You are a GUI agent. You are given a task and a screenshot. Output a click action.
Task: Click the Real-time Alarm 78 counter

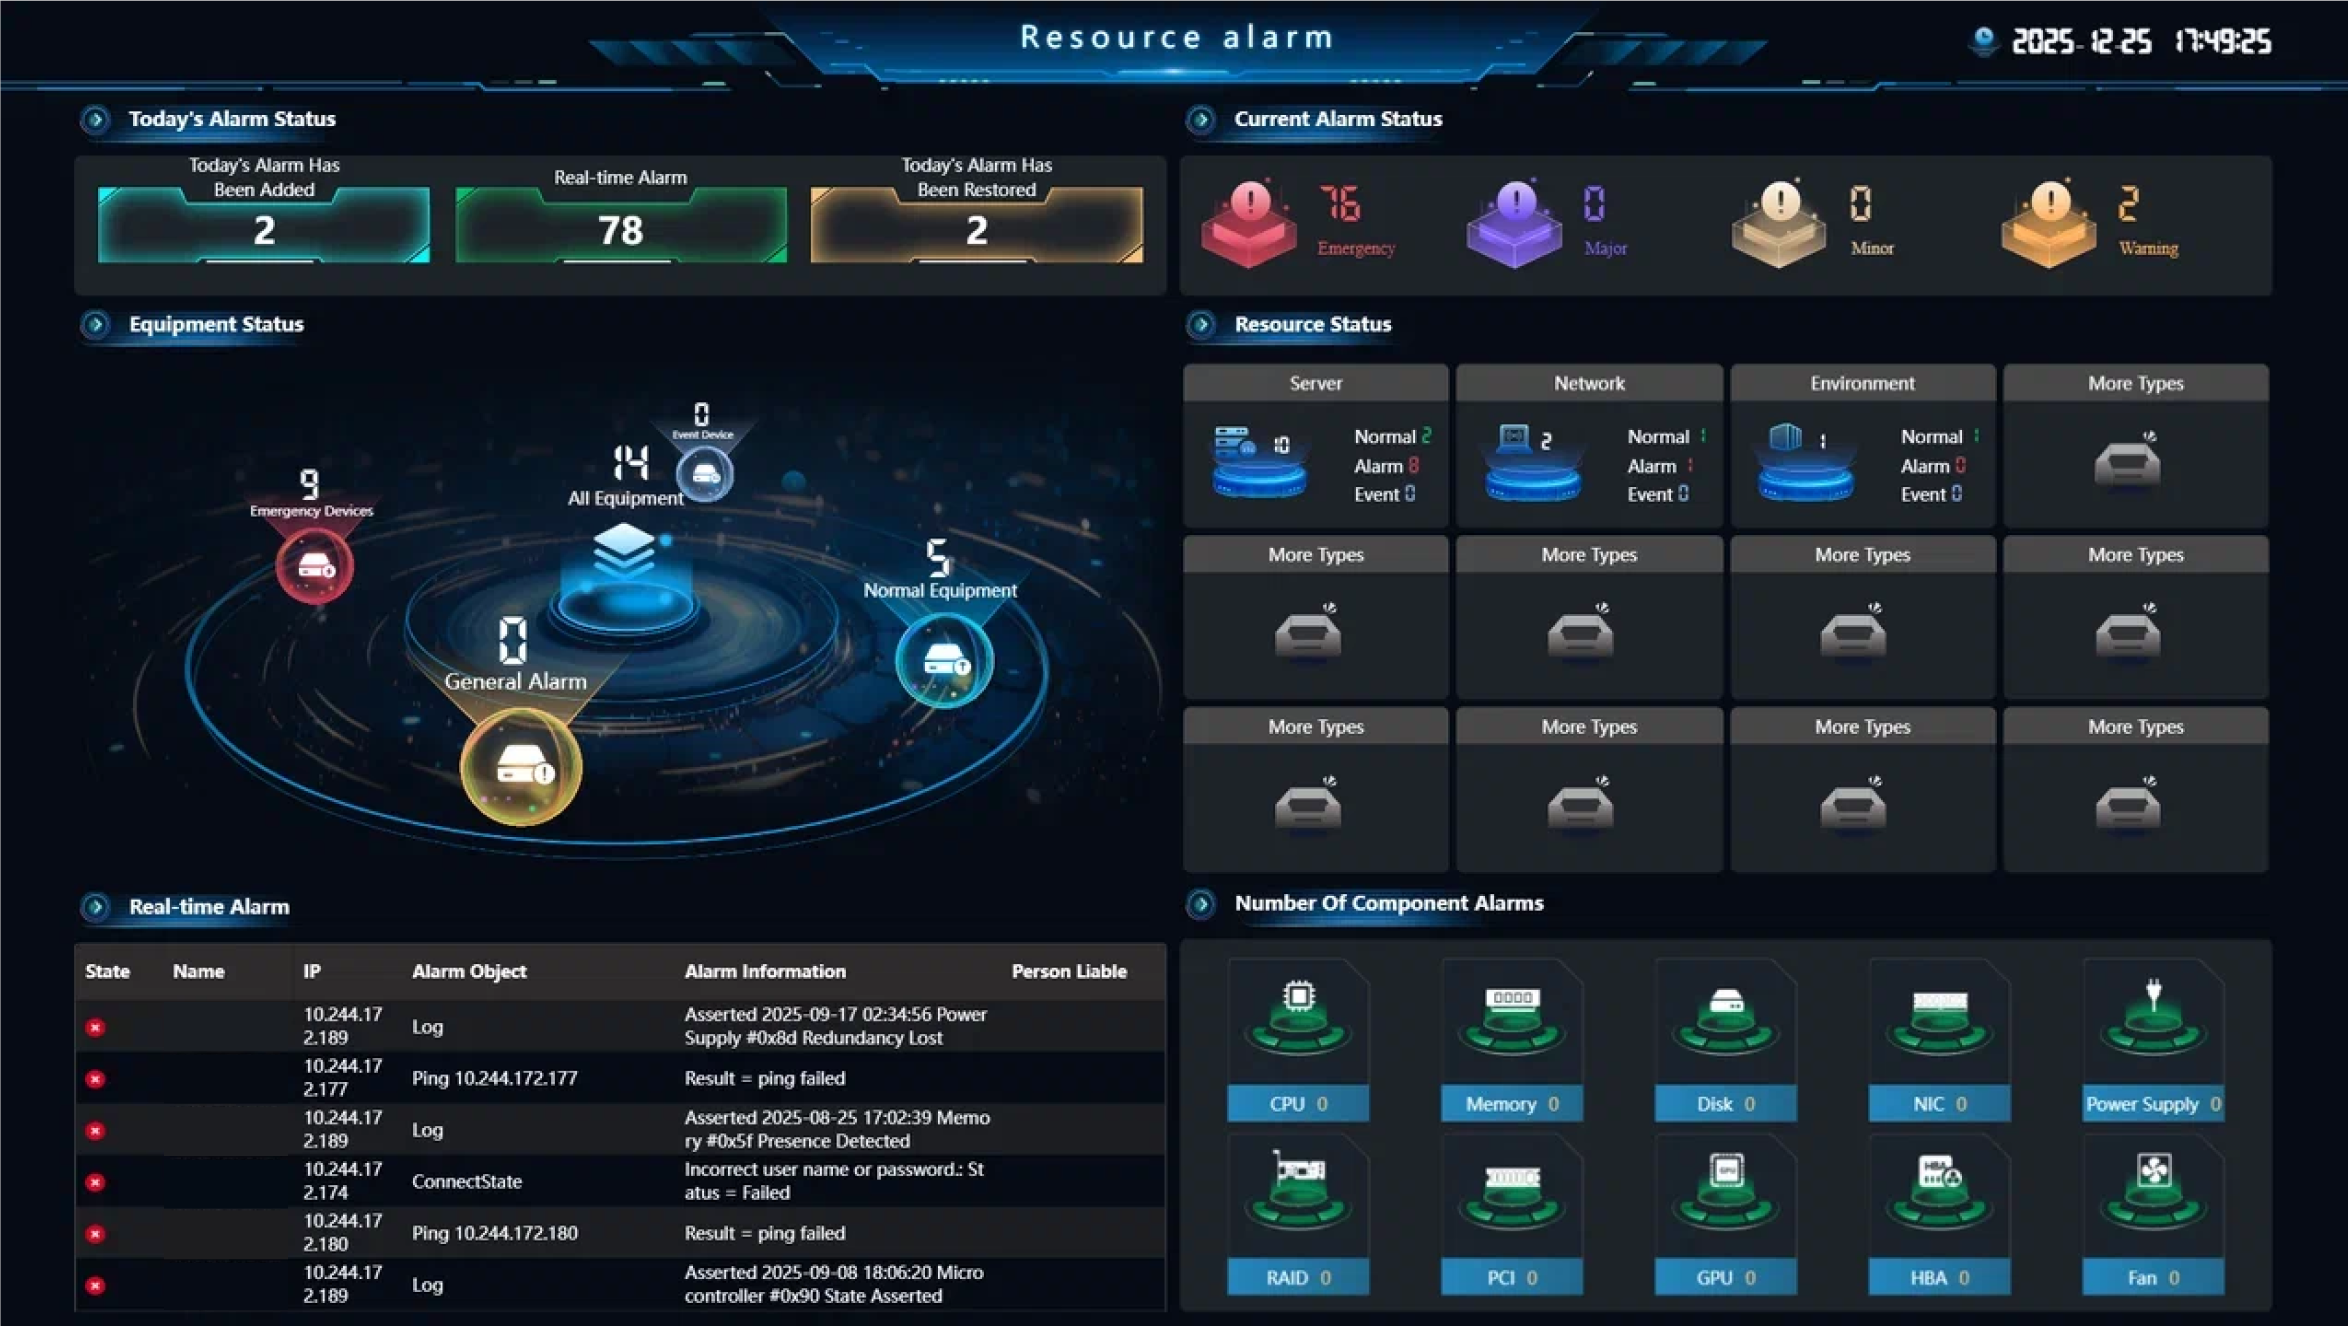pos(620,230)
